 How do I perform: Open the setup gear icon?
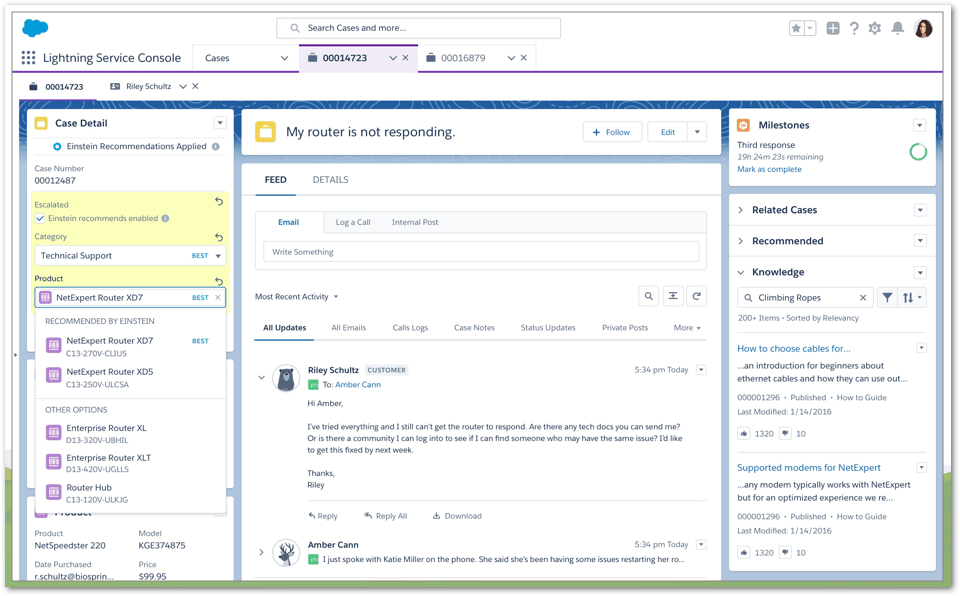coord(875,28)
